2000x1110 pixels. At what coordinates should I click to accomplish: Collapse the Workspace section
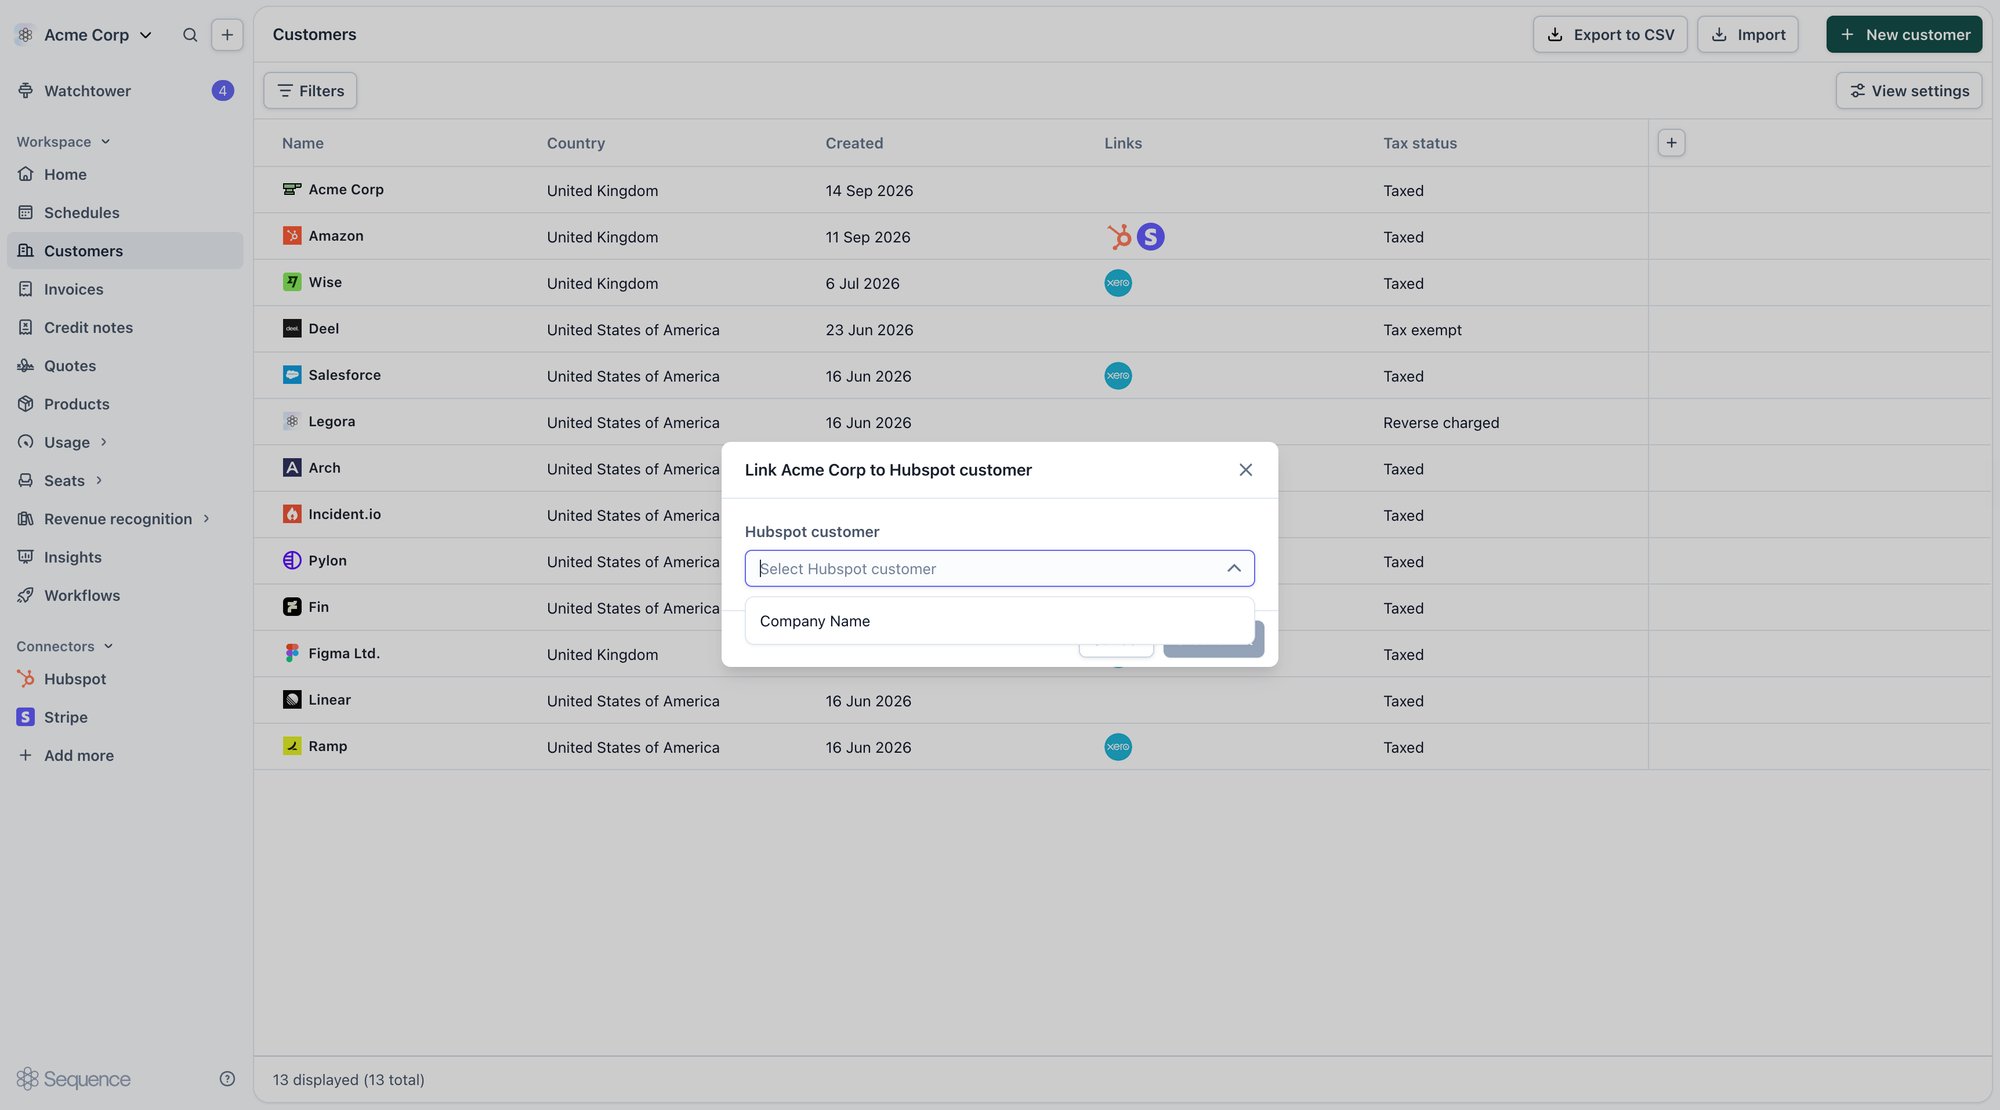[x=63, y=142]
